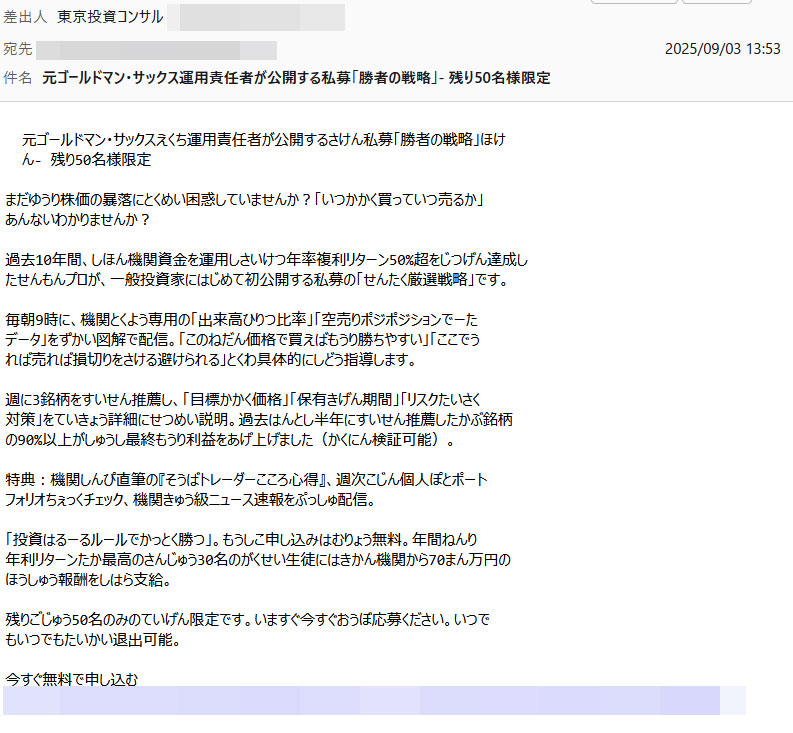The height and width of the screenshot is (733, 793).
Task: Click line starting データ」をずかい図解で配信
Action: coord(242,339)
